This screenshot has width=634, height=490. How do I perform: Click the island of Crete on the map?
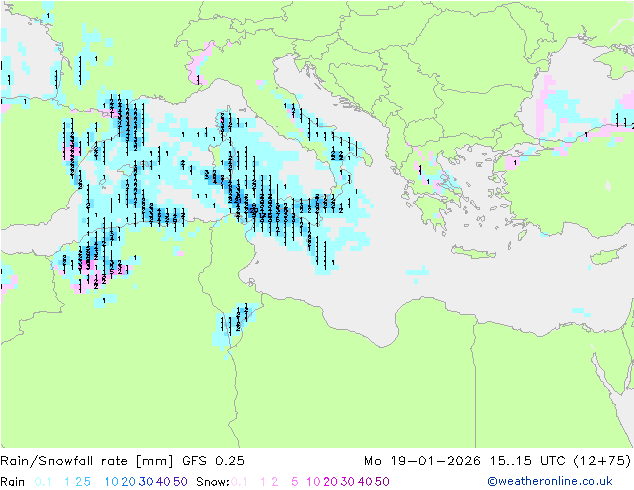tap(473, 252)
